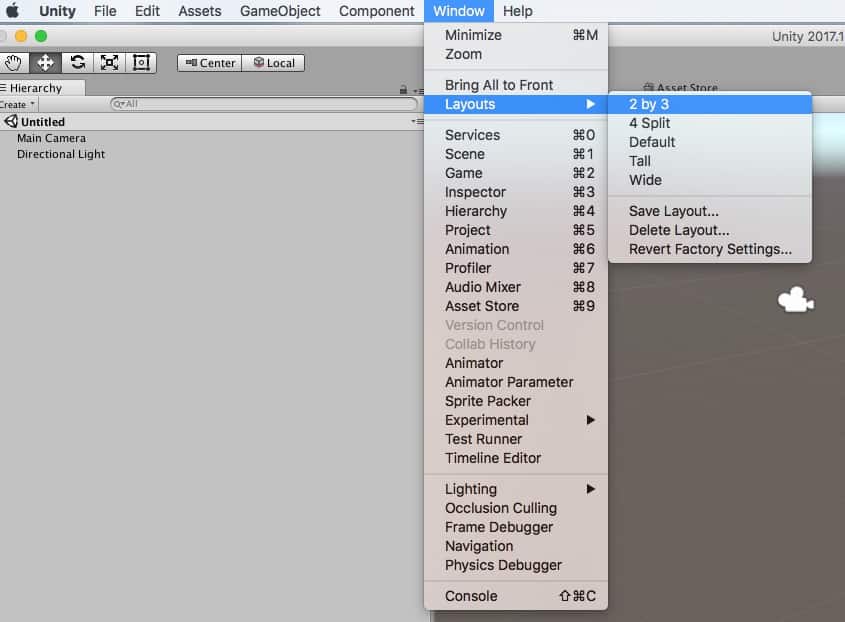This screenshot has width=845, height=622.
Task: Select the Hand tool in toolbar
Action: point(13,63)
